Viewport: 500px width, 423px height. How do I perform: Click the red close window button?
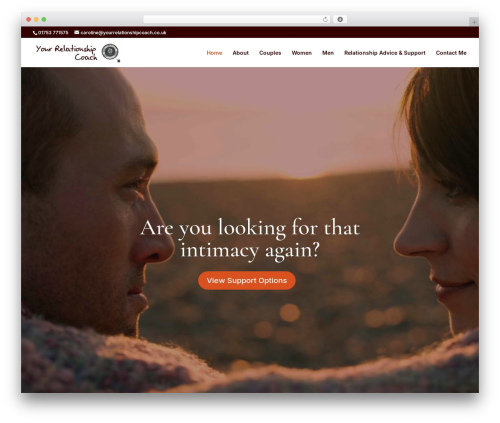(x=29, y=19)
